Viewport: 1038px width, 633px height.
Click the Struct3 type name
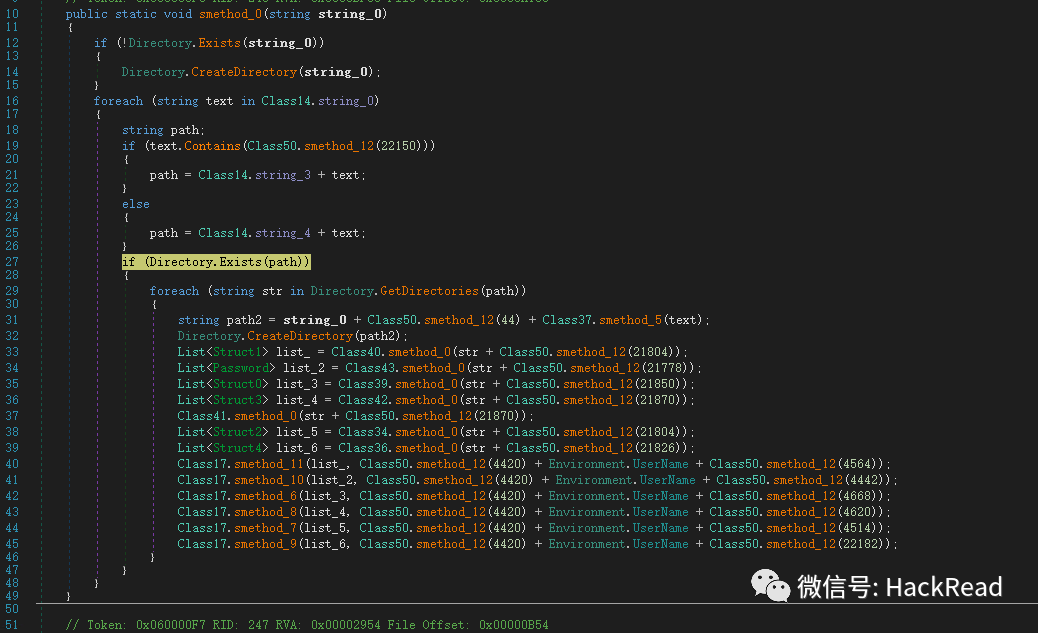click(236, 400)
